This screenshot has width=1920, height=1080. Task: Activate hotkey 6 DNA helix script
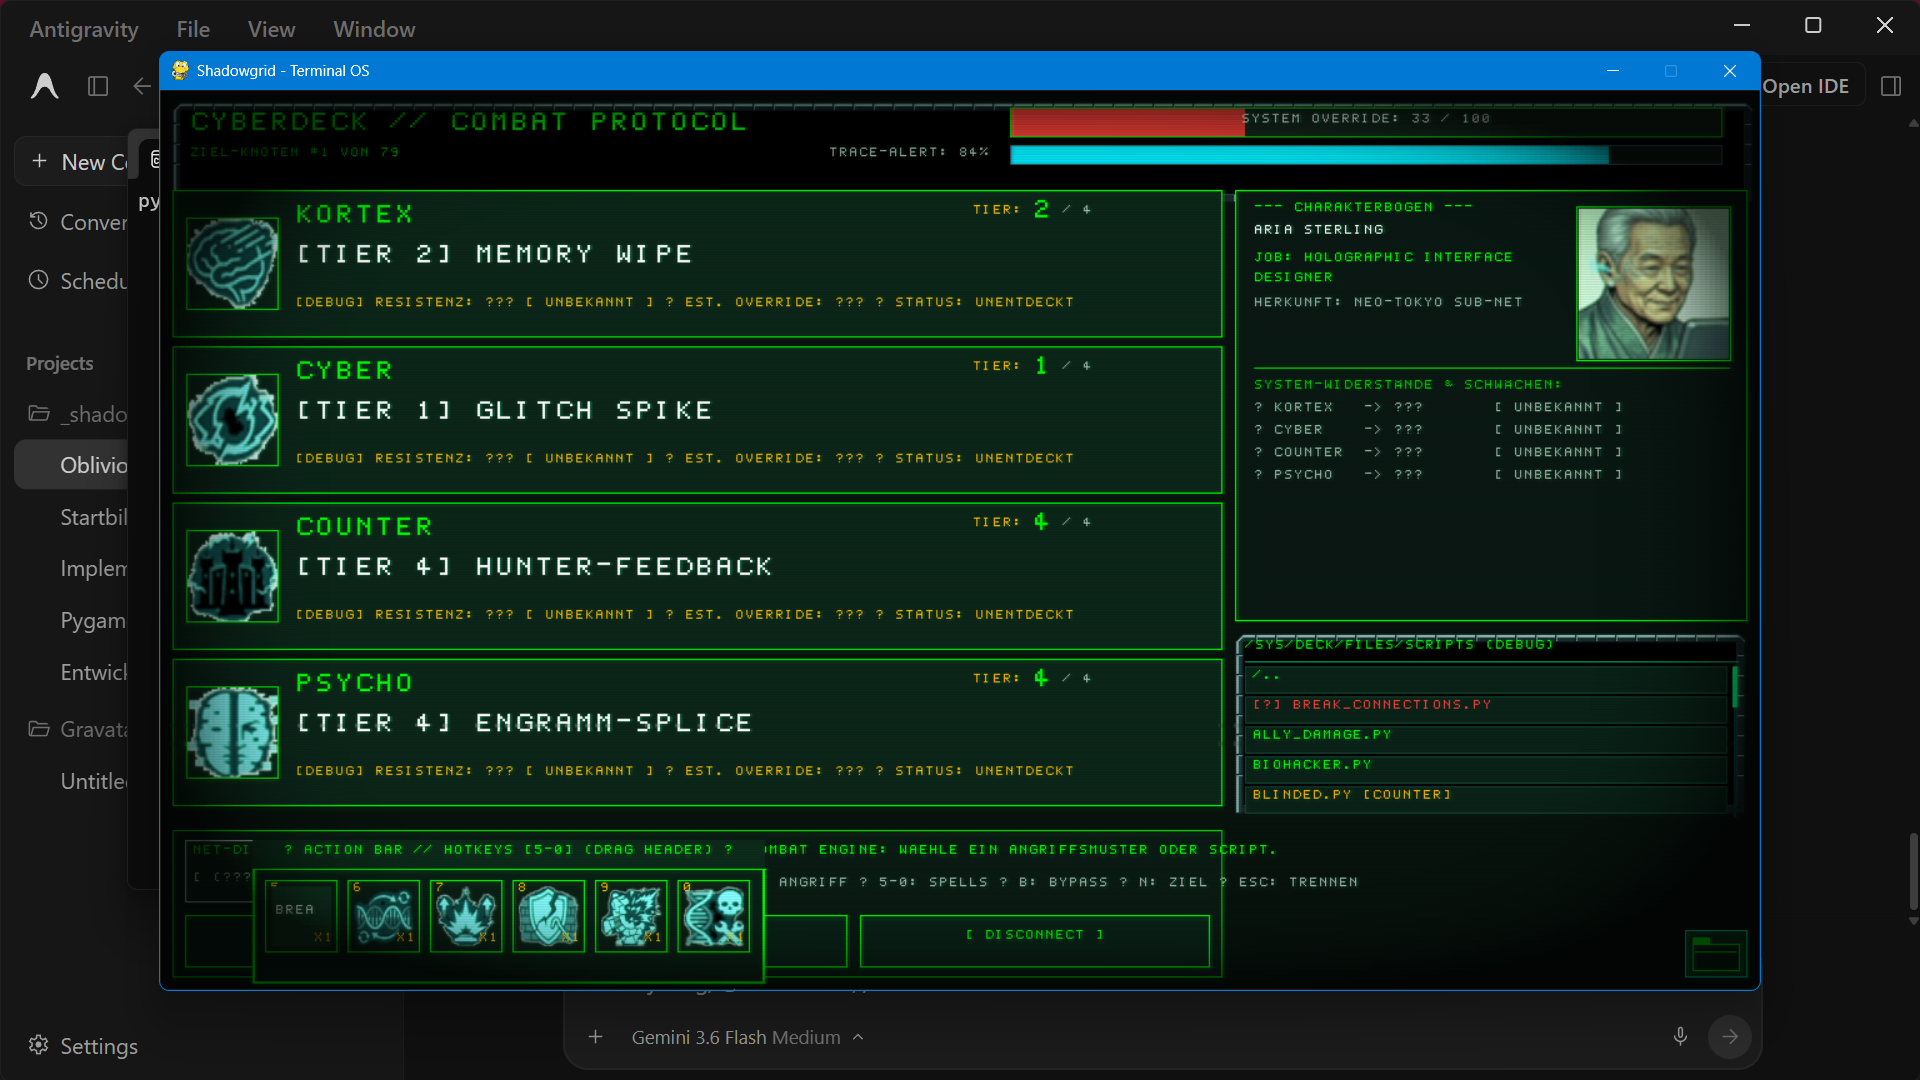pos(383,915)
